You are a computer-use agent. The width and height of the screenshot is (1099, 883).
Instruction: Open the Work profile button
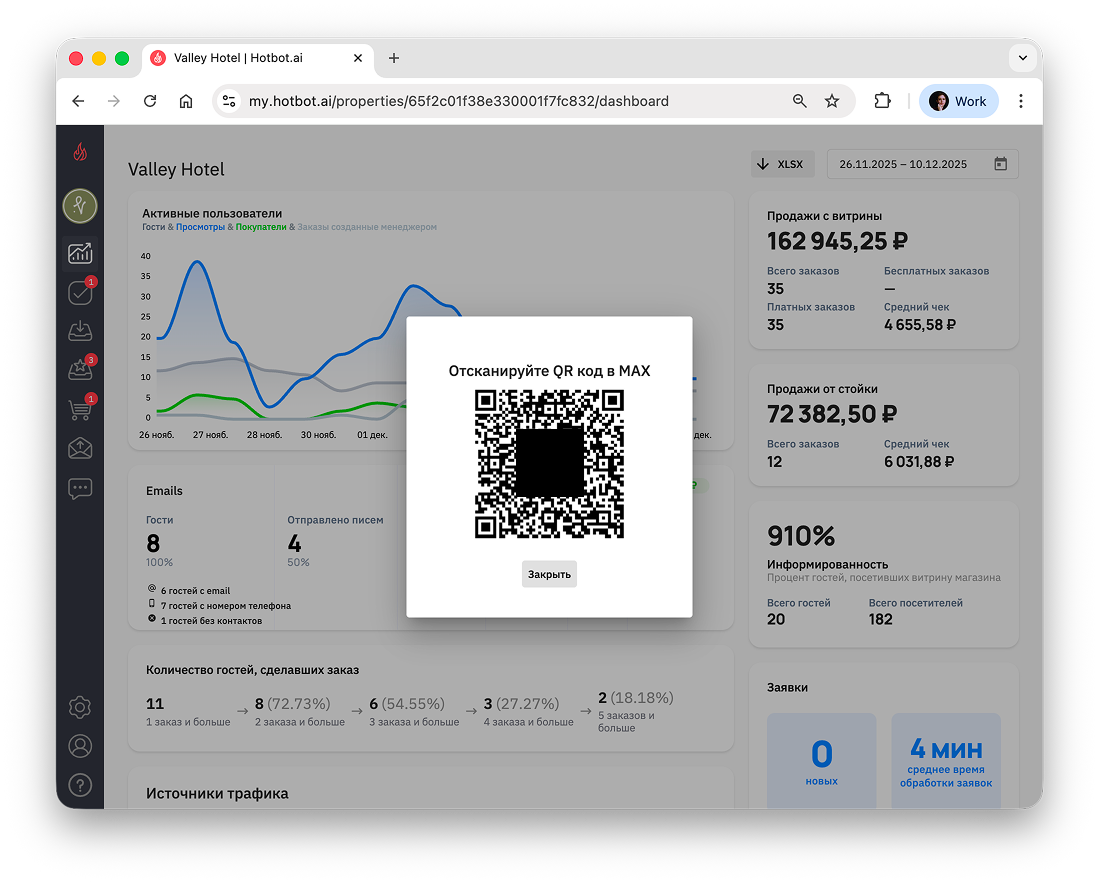pos(958,101)
